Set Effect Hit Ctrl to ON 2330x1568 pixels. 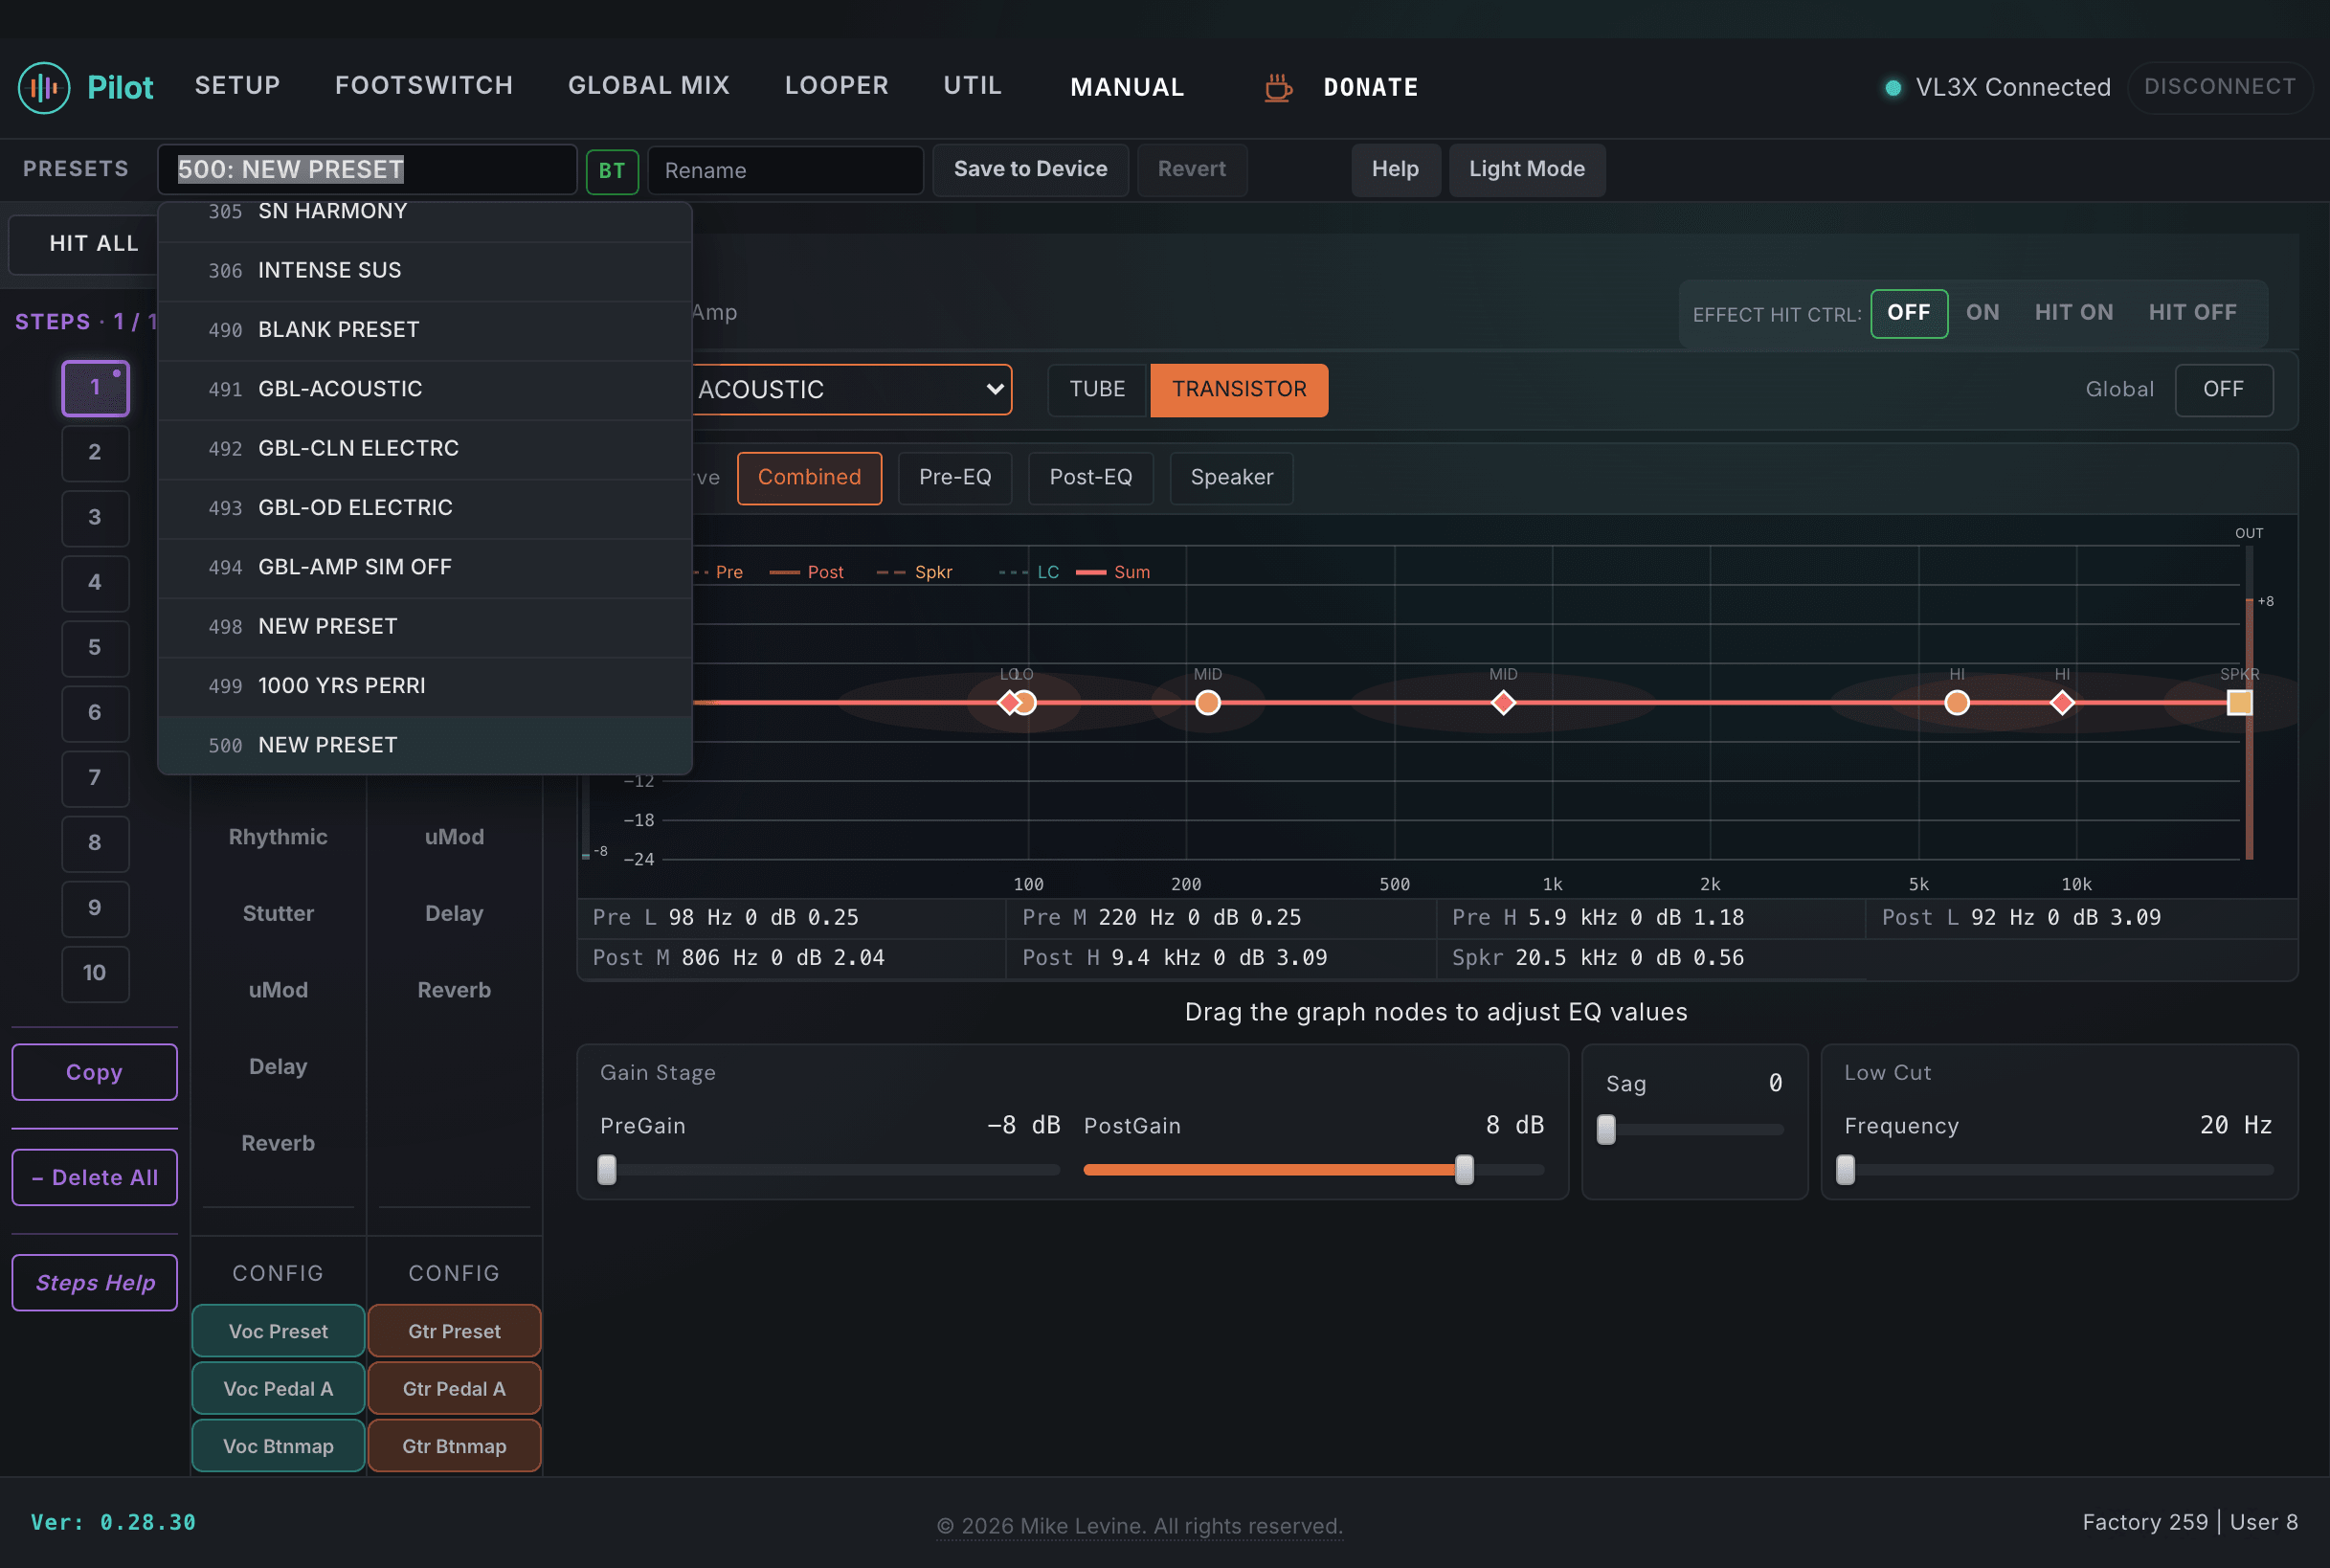click(1982, 313)
